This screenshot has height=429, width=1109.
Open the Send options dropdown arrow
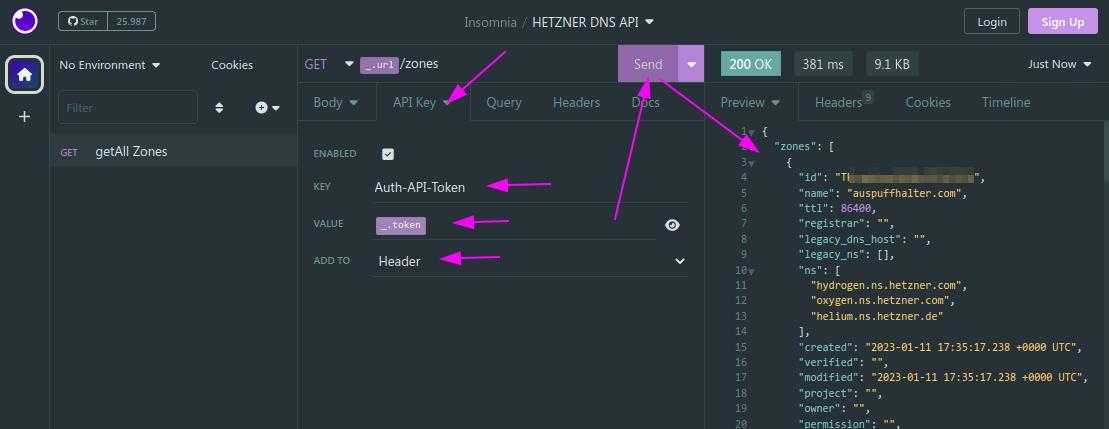pyautogui.click(x=691, y=64)
